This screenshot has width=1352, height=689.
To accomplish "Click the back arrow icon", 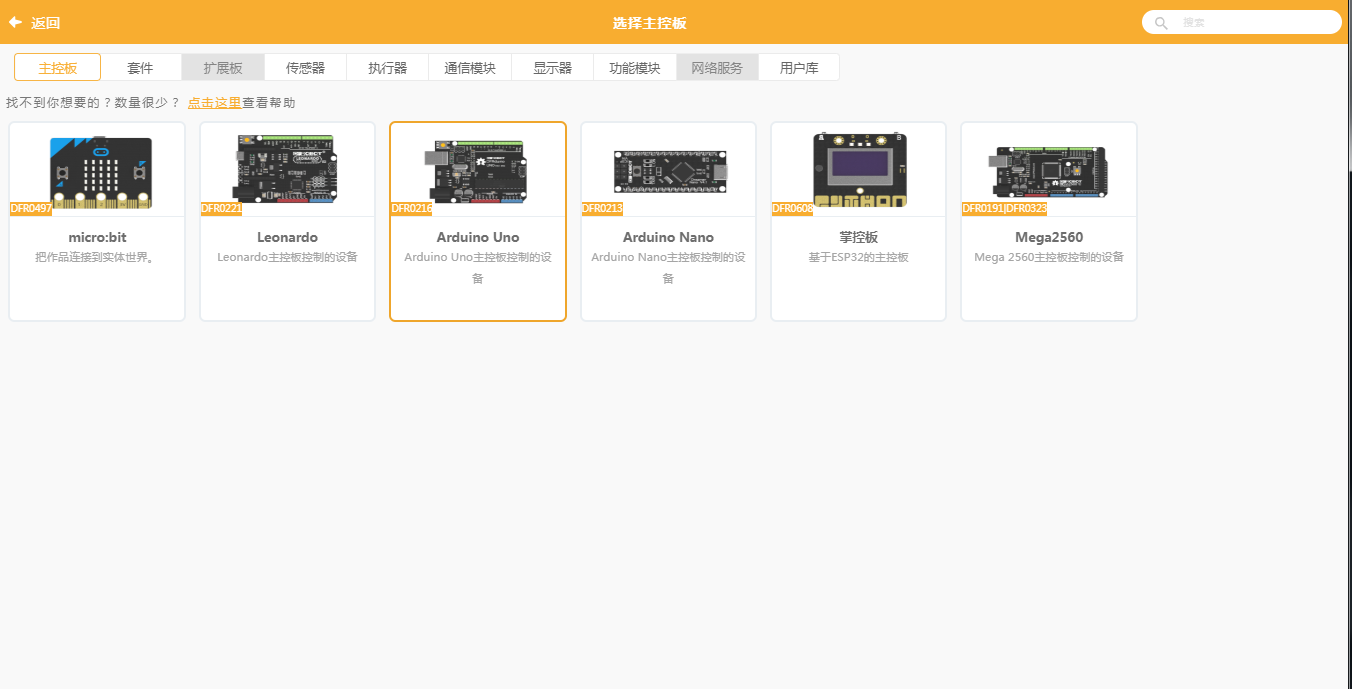I will tap(15, 22).
